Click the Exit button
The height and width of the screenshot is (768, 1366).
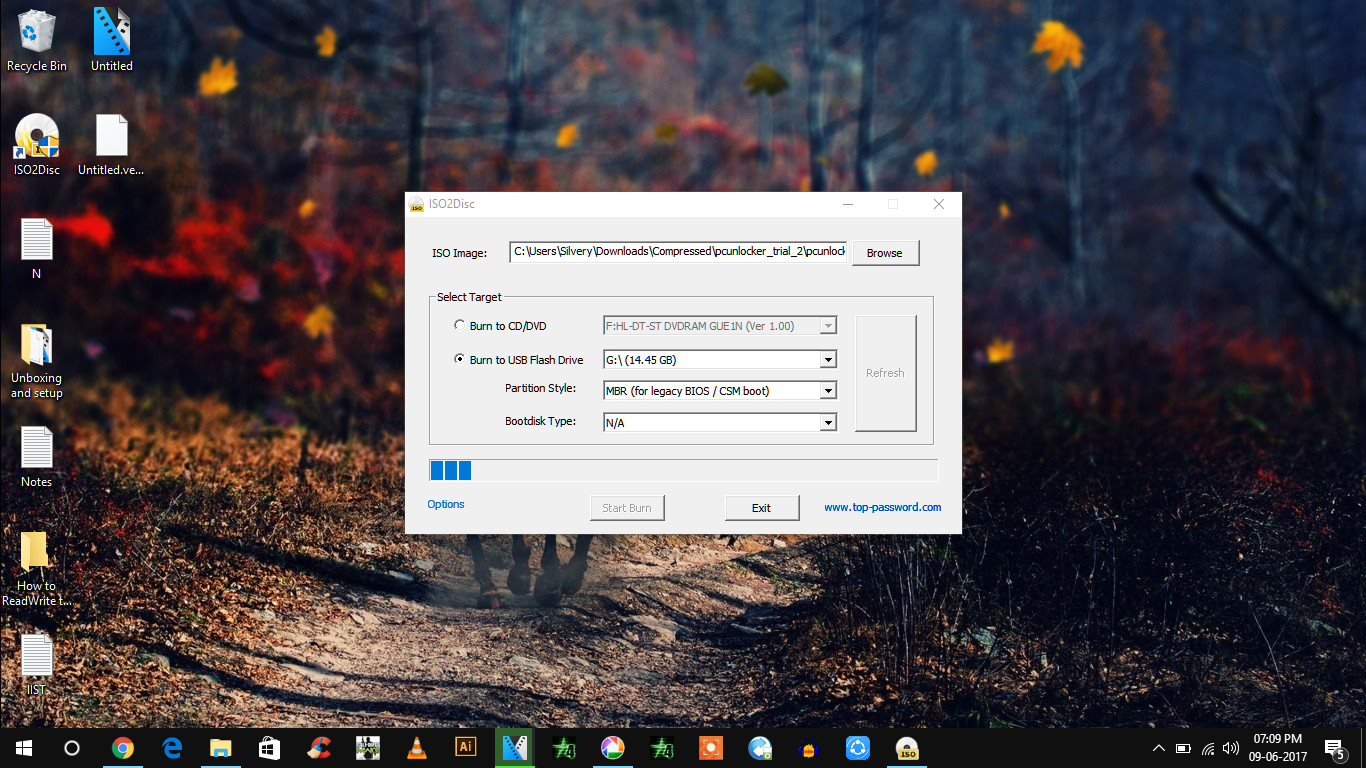click(762, 508)
